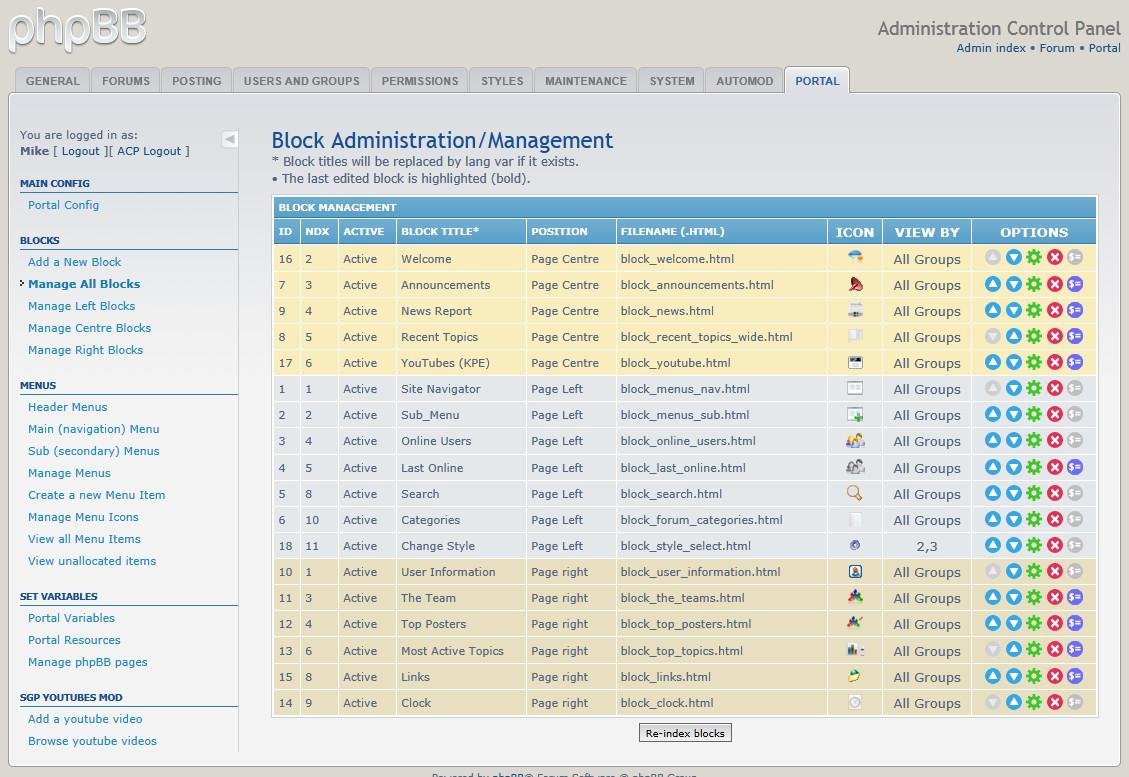This screenshot has height=777, width=1129.
Task: Edit the Last Online block via its gear icon
Action: (x=1035, y=467)
